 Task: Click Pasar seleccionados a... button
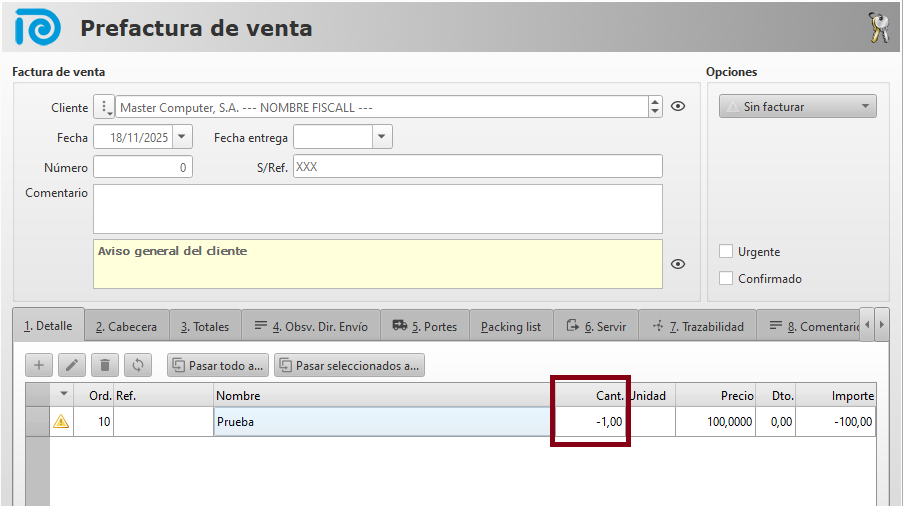[349, 366]
